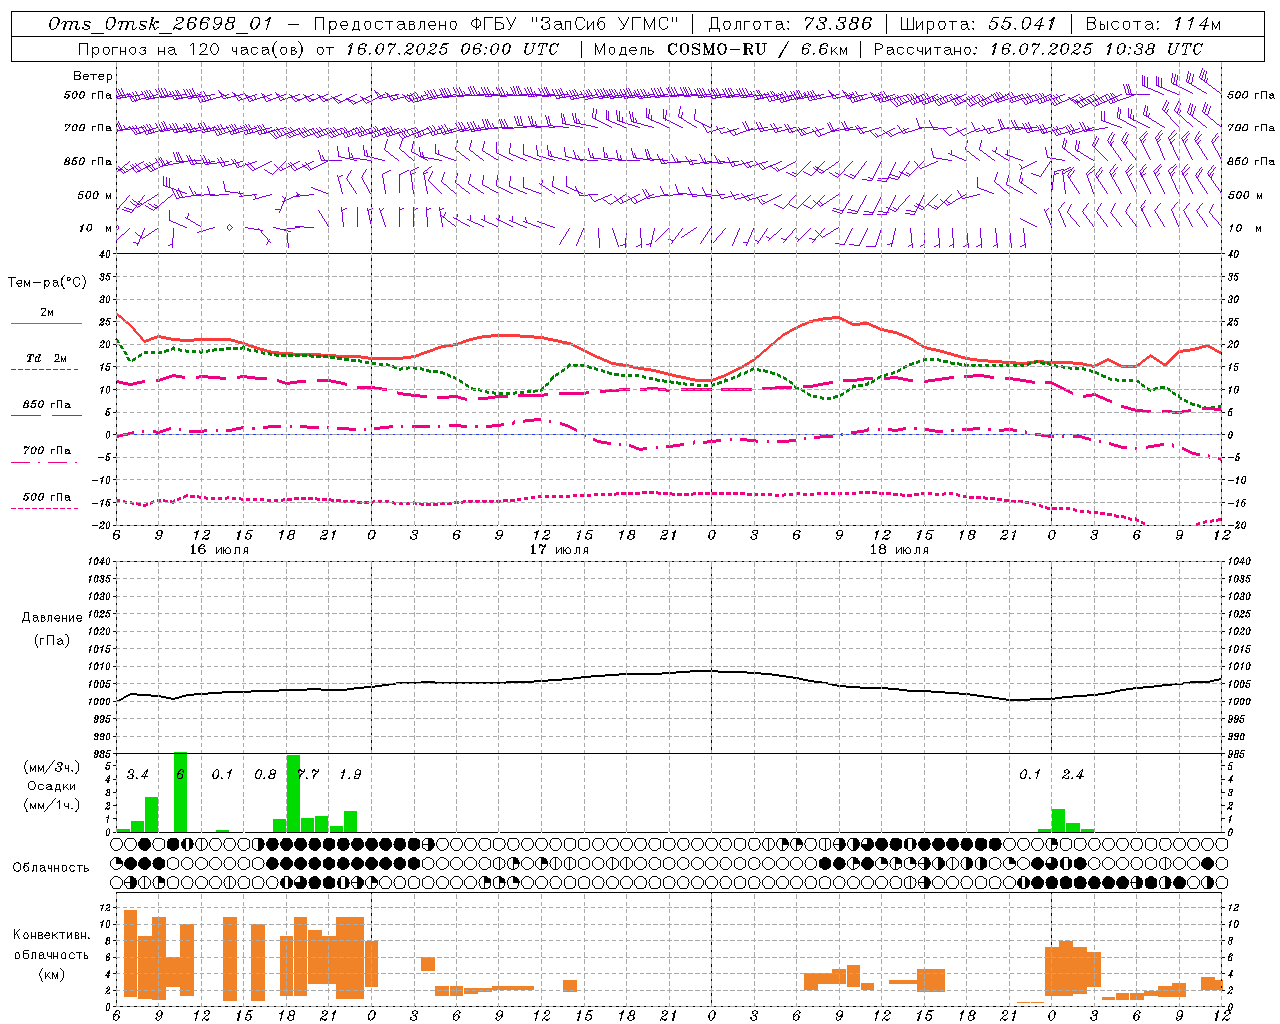Click the Осадки precipitation label
Screen dimensions: 1280x1024
point(52,786)
